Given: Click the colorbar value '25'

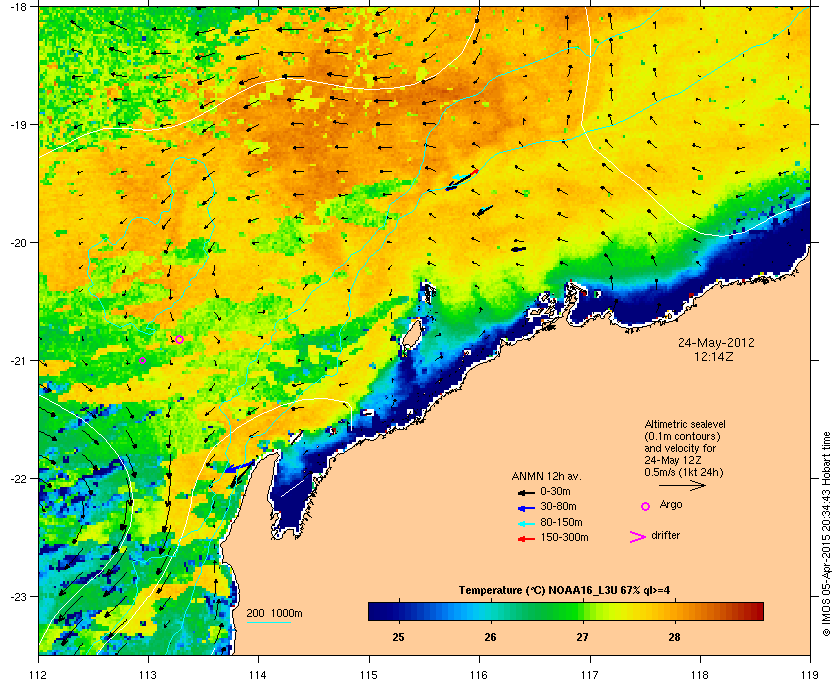Looking at the screenshot, I should tap(399, 637).
